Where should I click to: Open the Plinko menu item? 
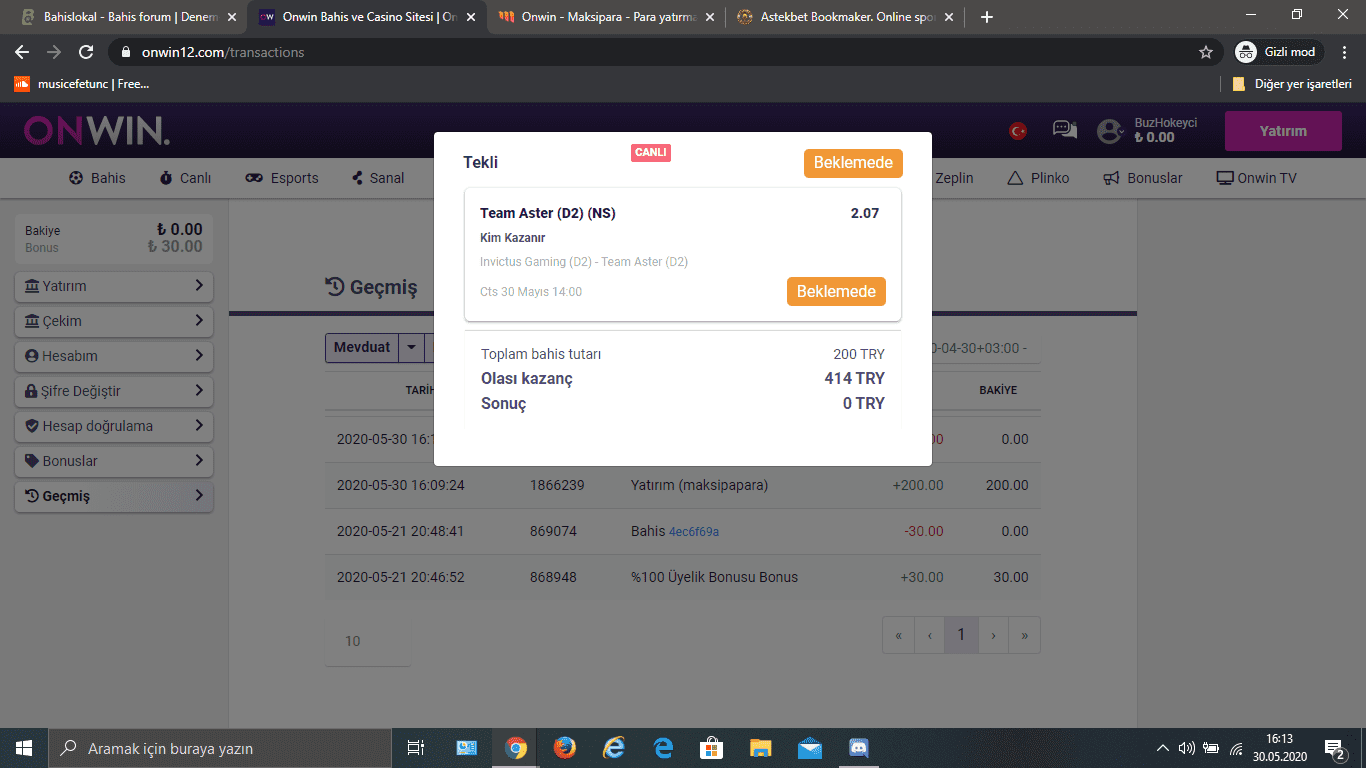point(1038,178)
